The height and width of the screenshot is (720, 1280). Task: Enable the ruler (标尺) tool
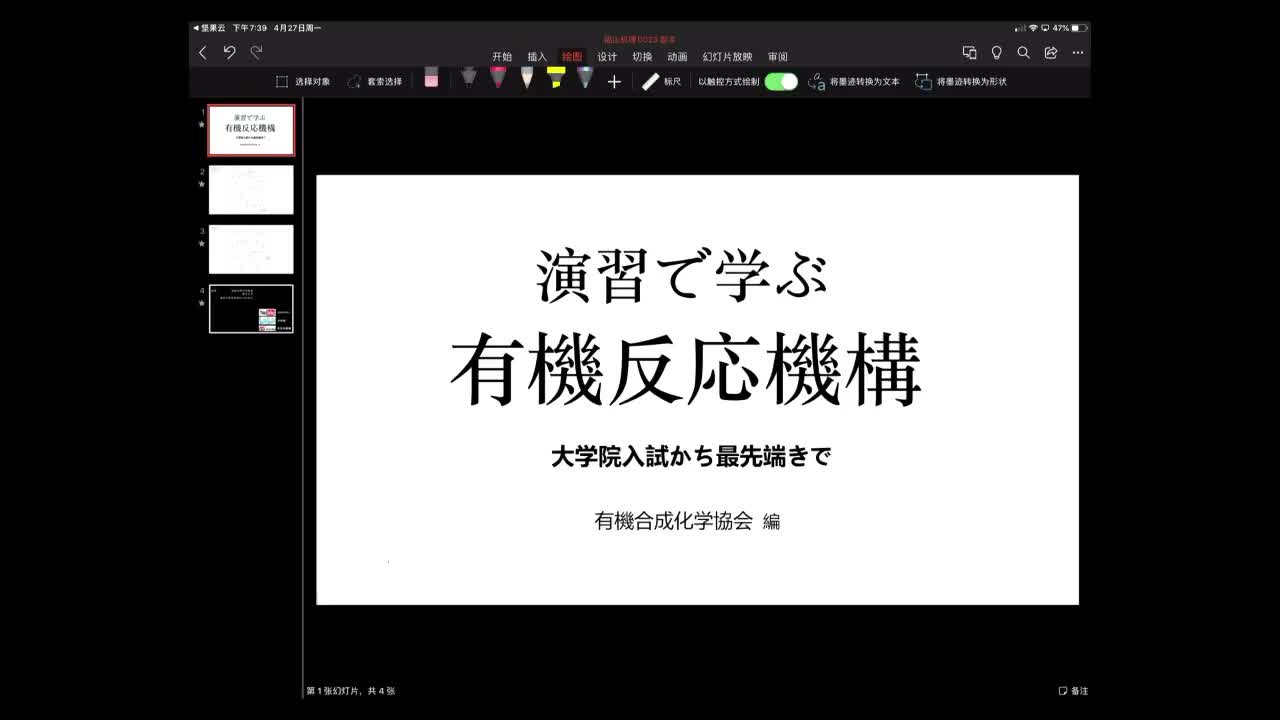click(661, 81)
